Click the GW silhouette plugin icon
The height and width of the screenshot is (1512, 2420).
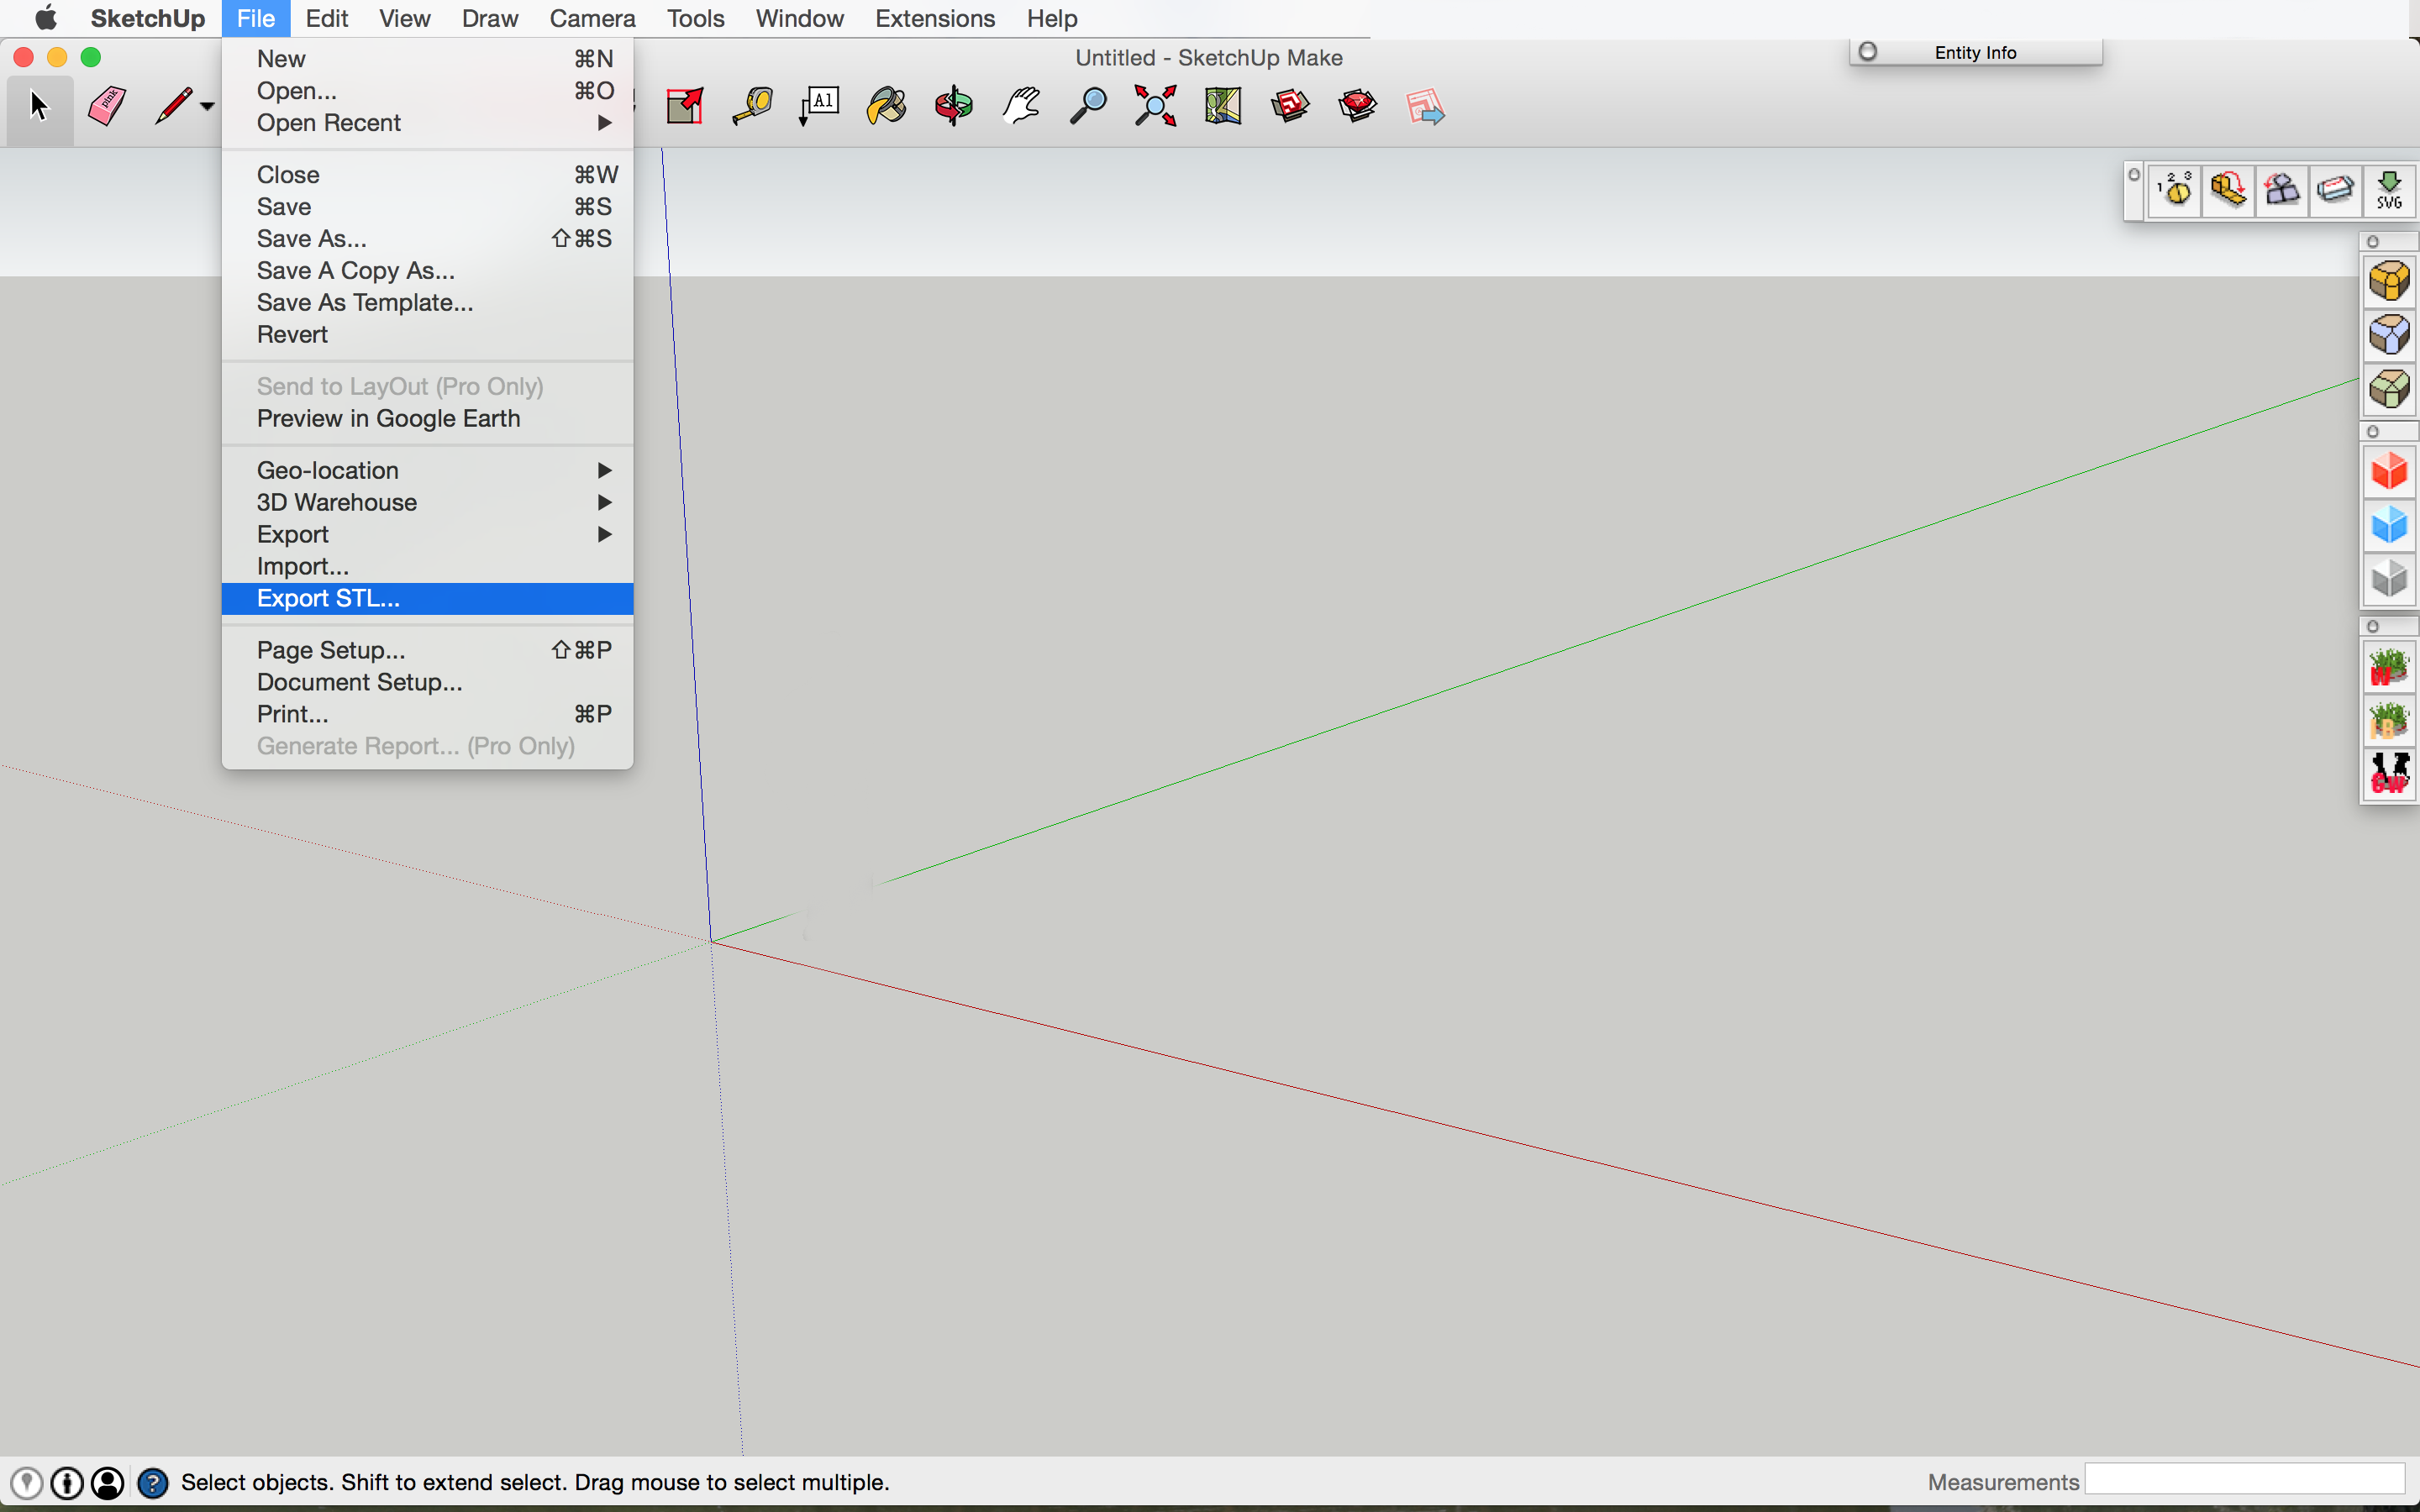(x=2389, y=774)
